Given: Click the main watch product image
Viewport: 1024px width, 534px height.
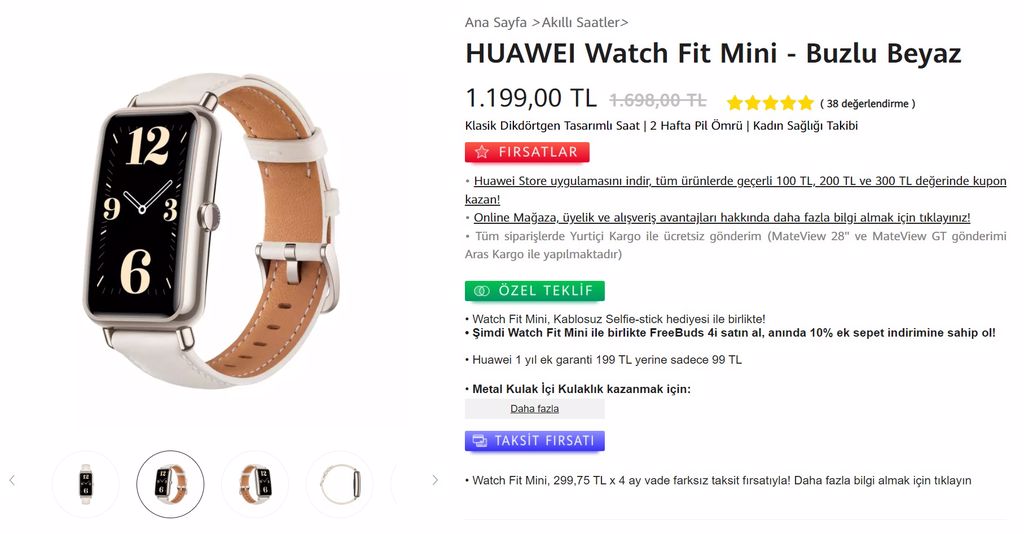Looking at the screenshot, I should [212, 232].
